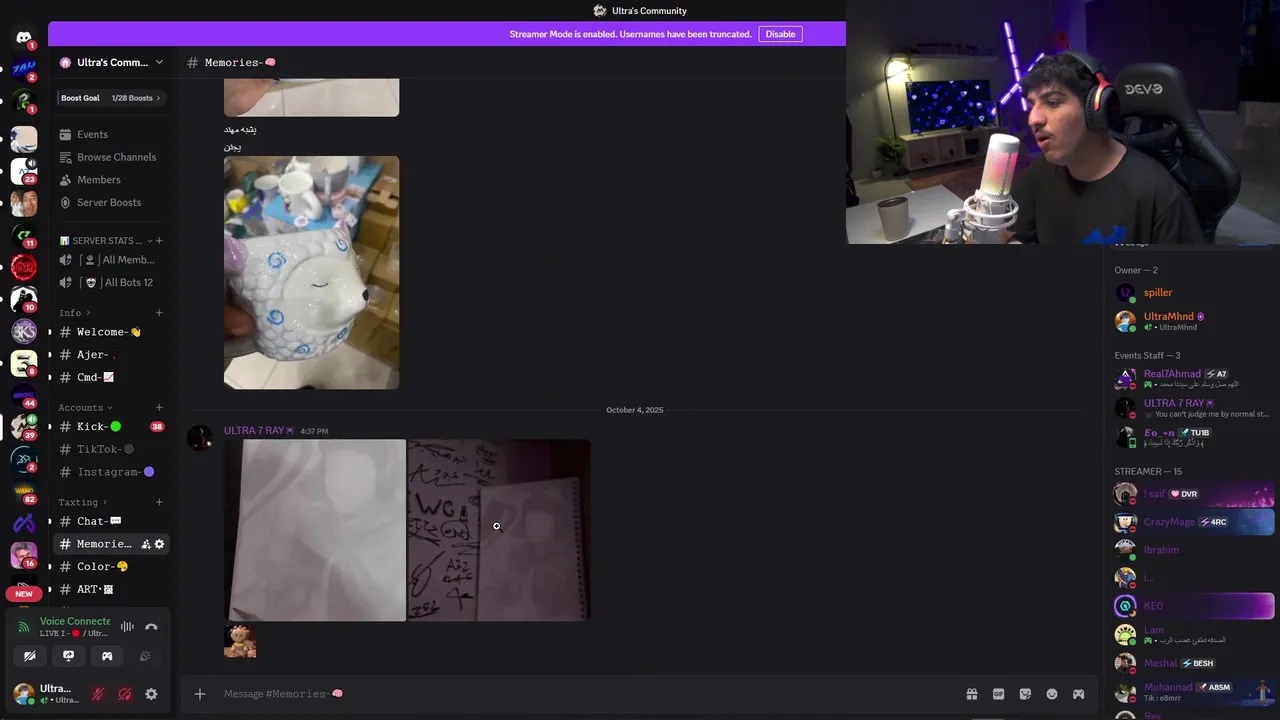Open apps launcher in message bar
1280x720 pixels.
click(x=1078, y=694)
